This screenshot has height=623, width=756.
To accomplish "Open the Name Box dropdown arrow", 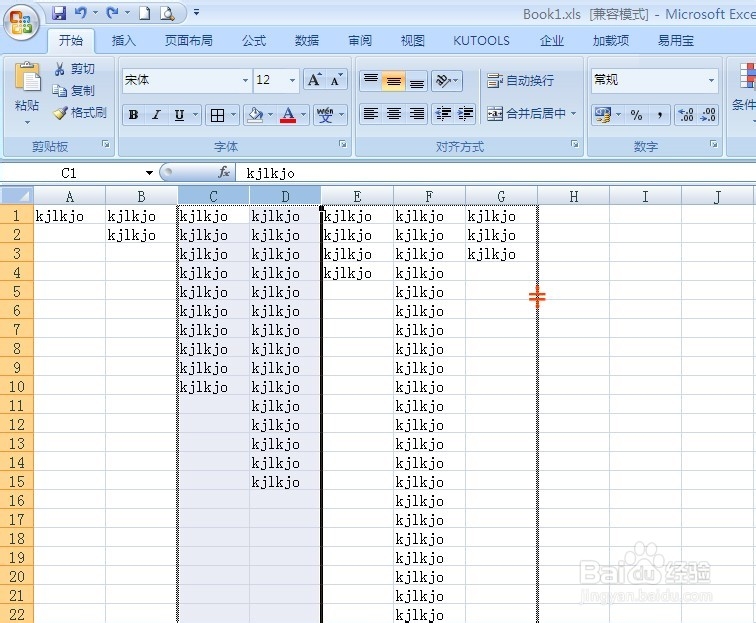I will click(x=149, y=173).
